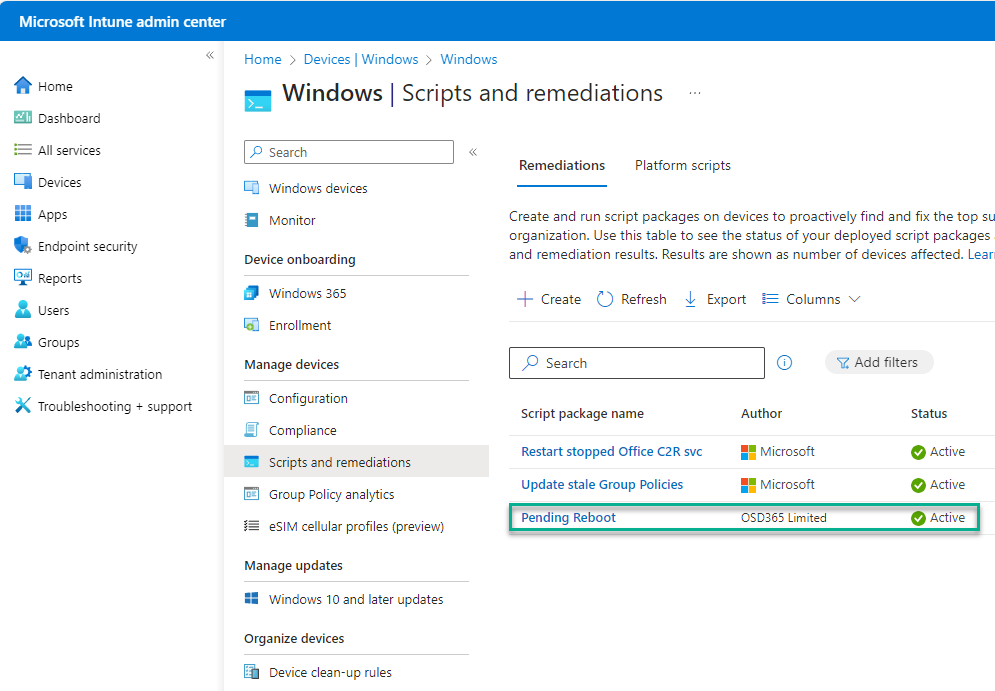Collapse the main left navigation pane
This screenshot has height=691, width=995.
point(210,55)
